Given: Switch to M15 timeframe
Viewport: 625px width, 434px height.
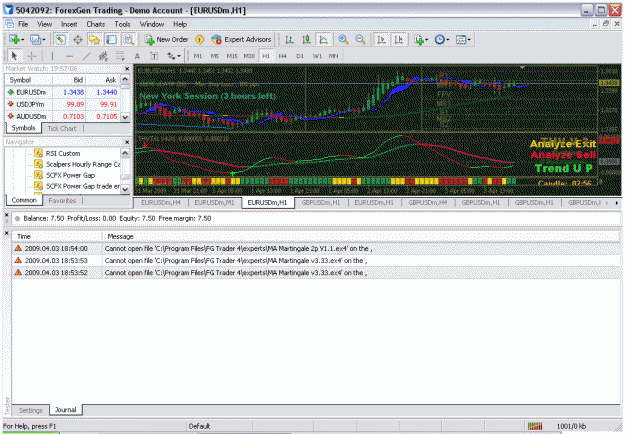Looking at the screenshot, I should [232, 56].
